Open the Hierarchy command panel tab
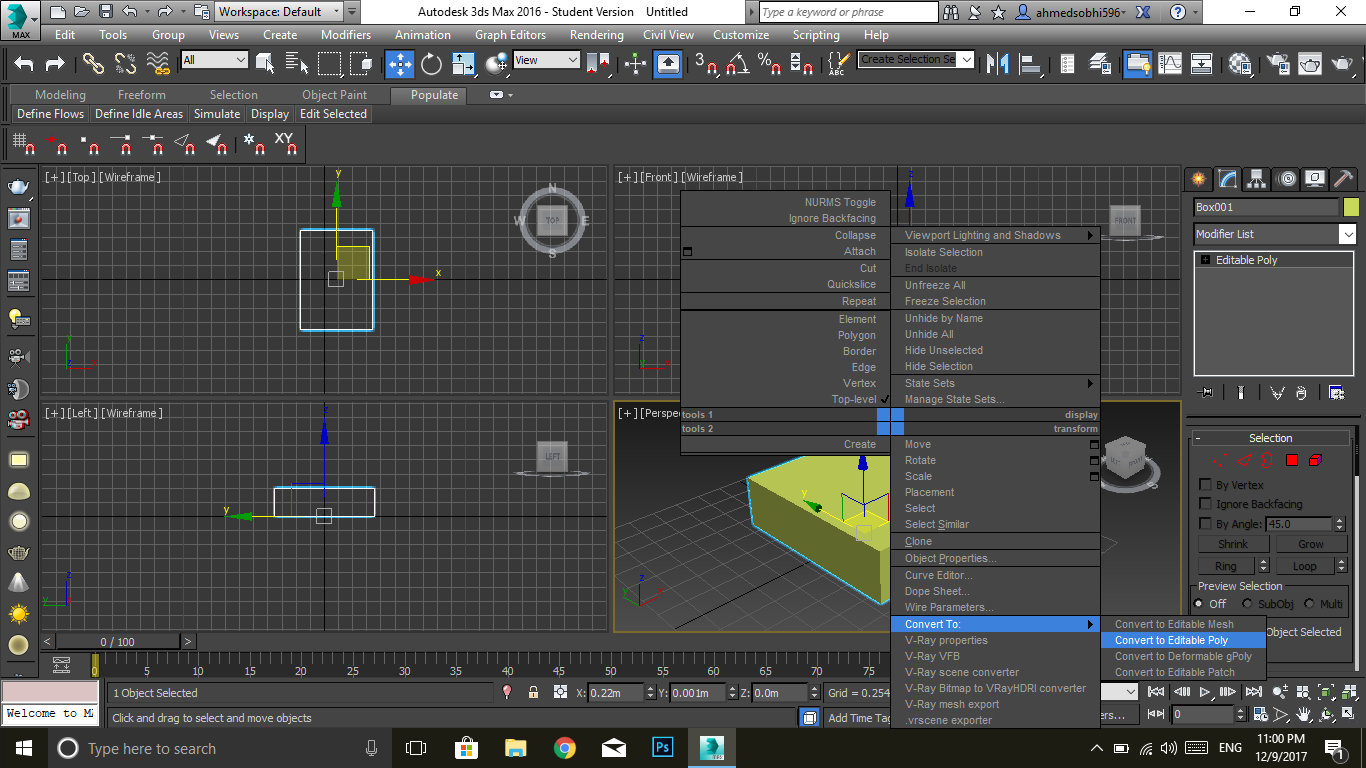The image size is (1366, 768). pyautogui.click(x=1256, y=179)
